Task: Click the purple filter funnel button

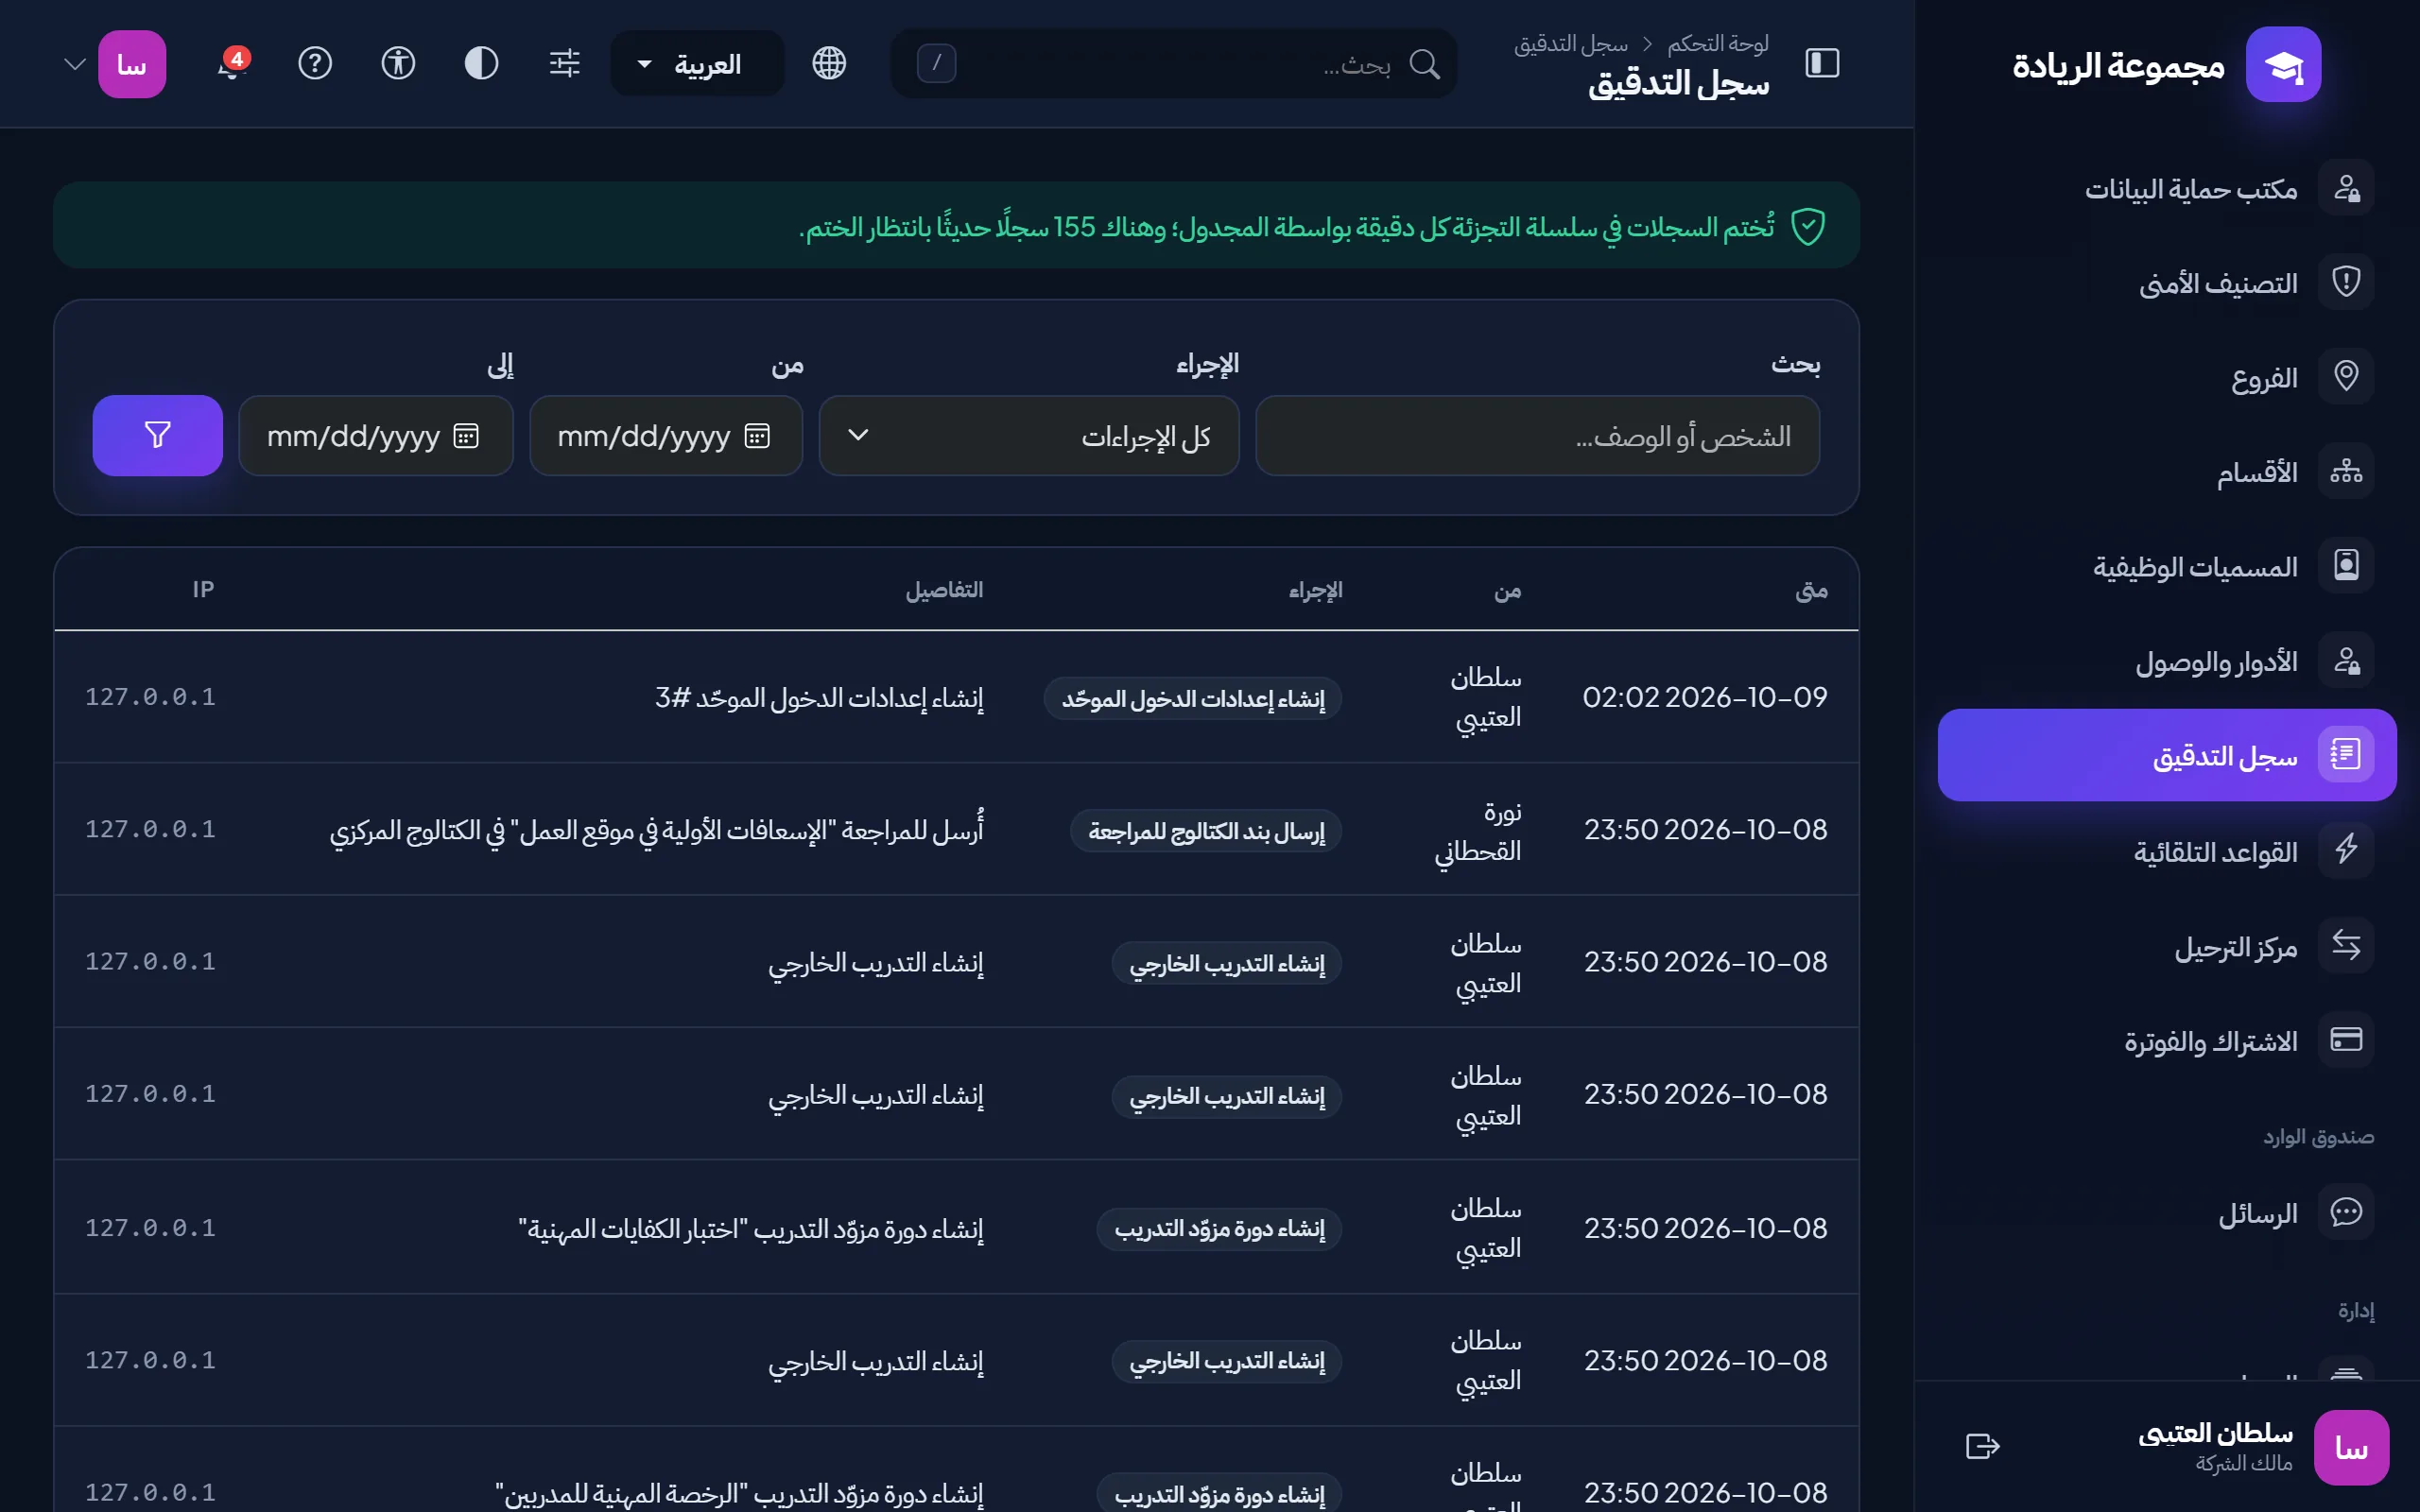Action: pyautogui.click(x=158, y=435)
